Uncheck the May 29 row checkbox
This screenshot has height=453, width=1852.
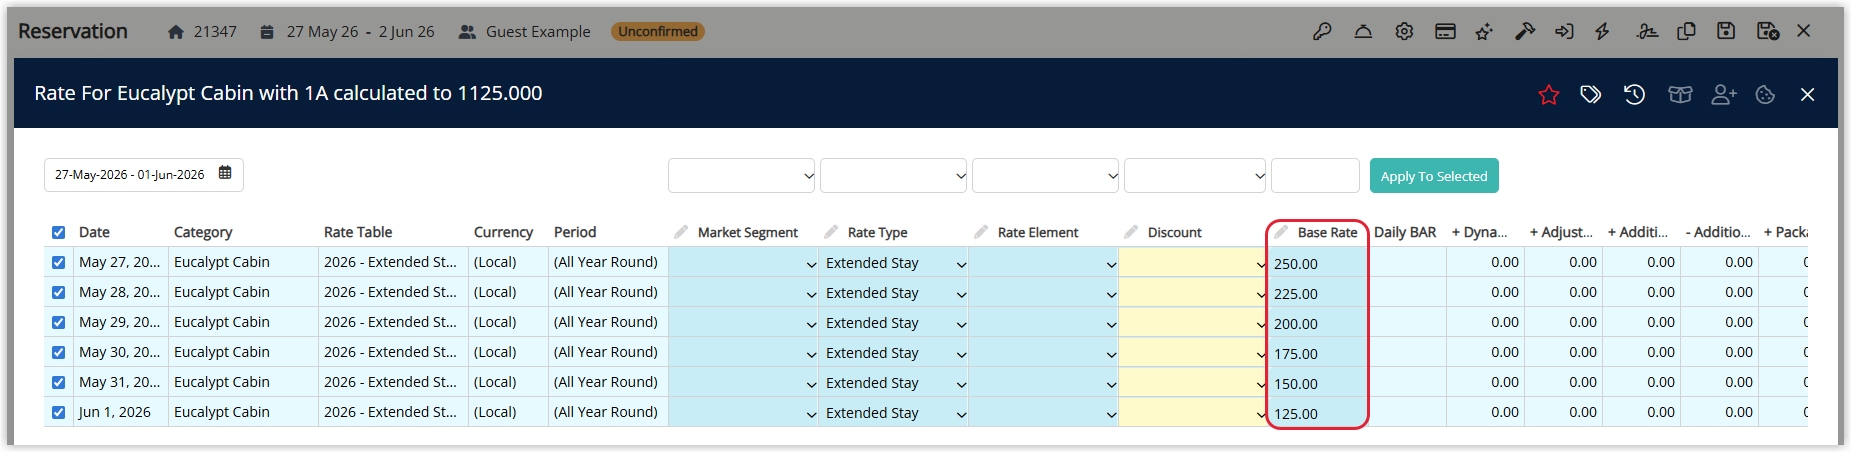click(x=58, y=322)
